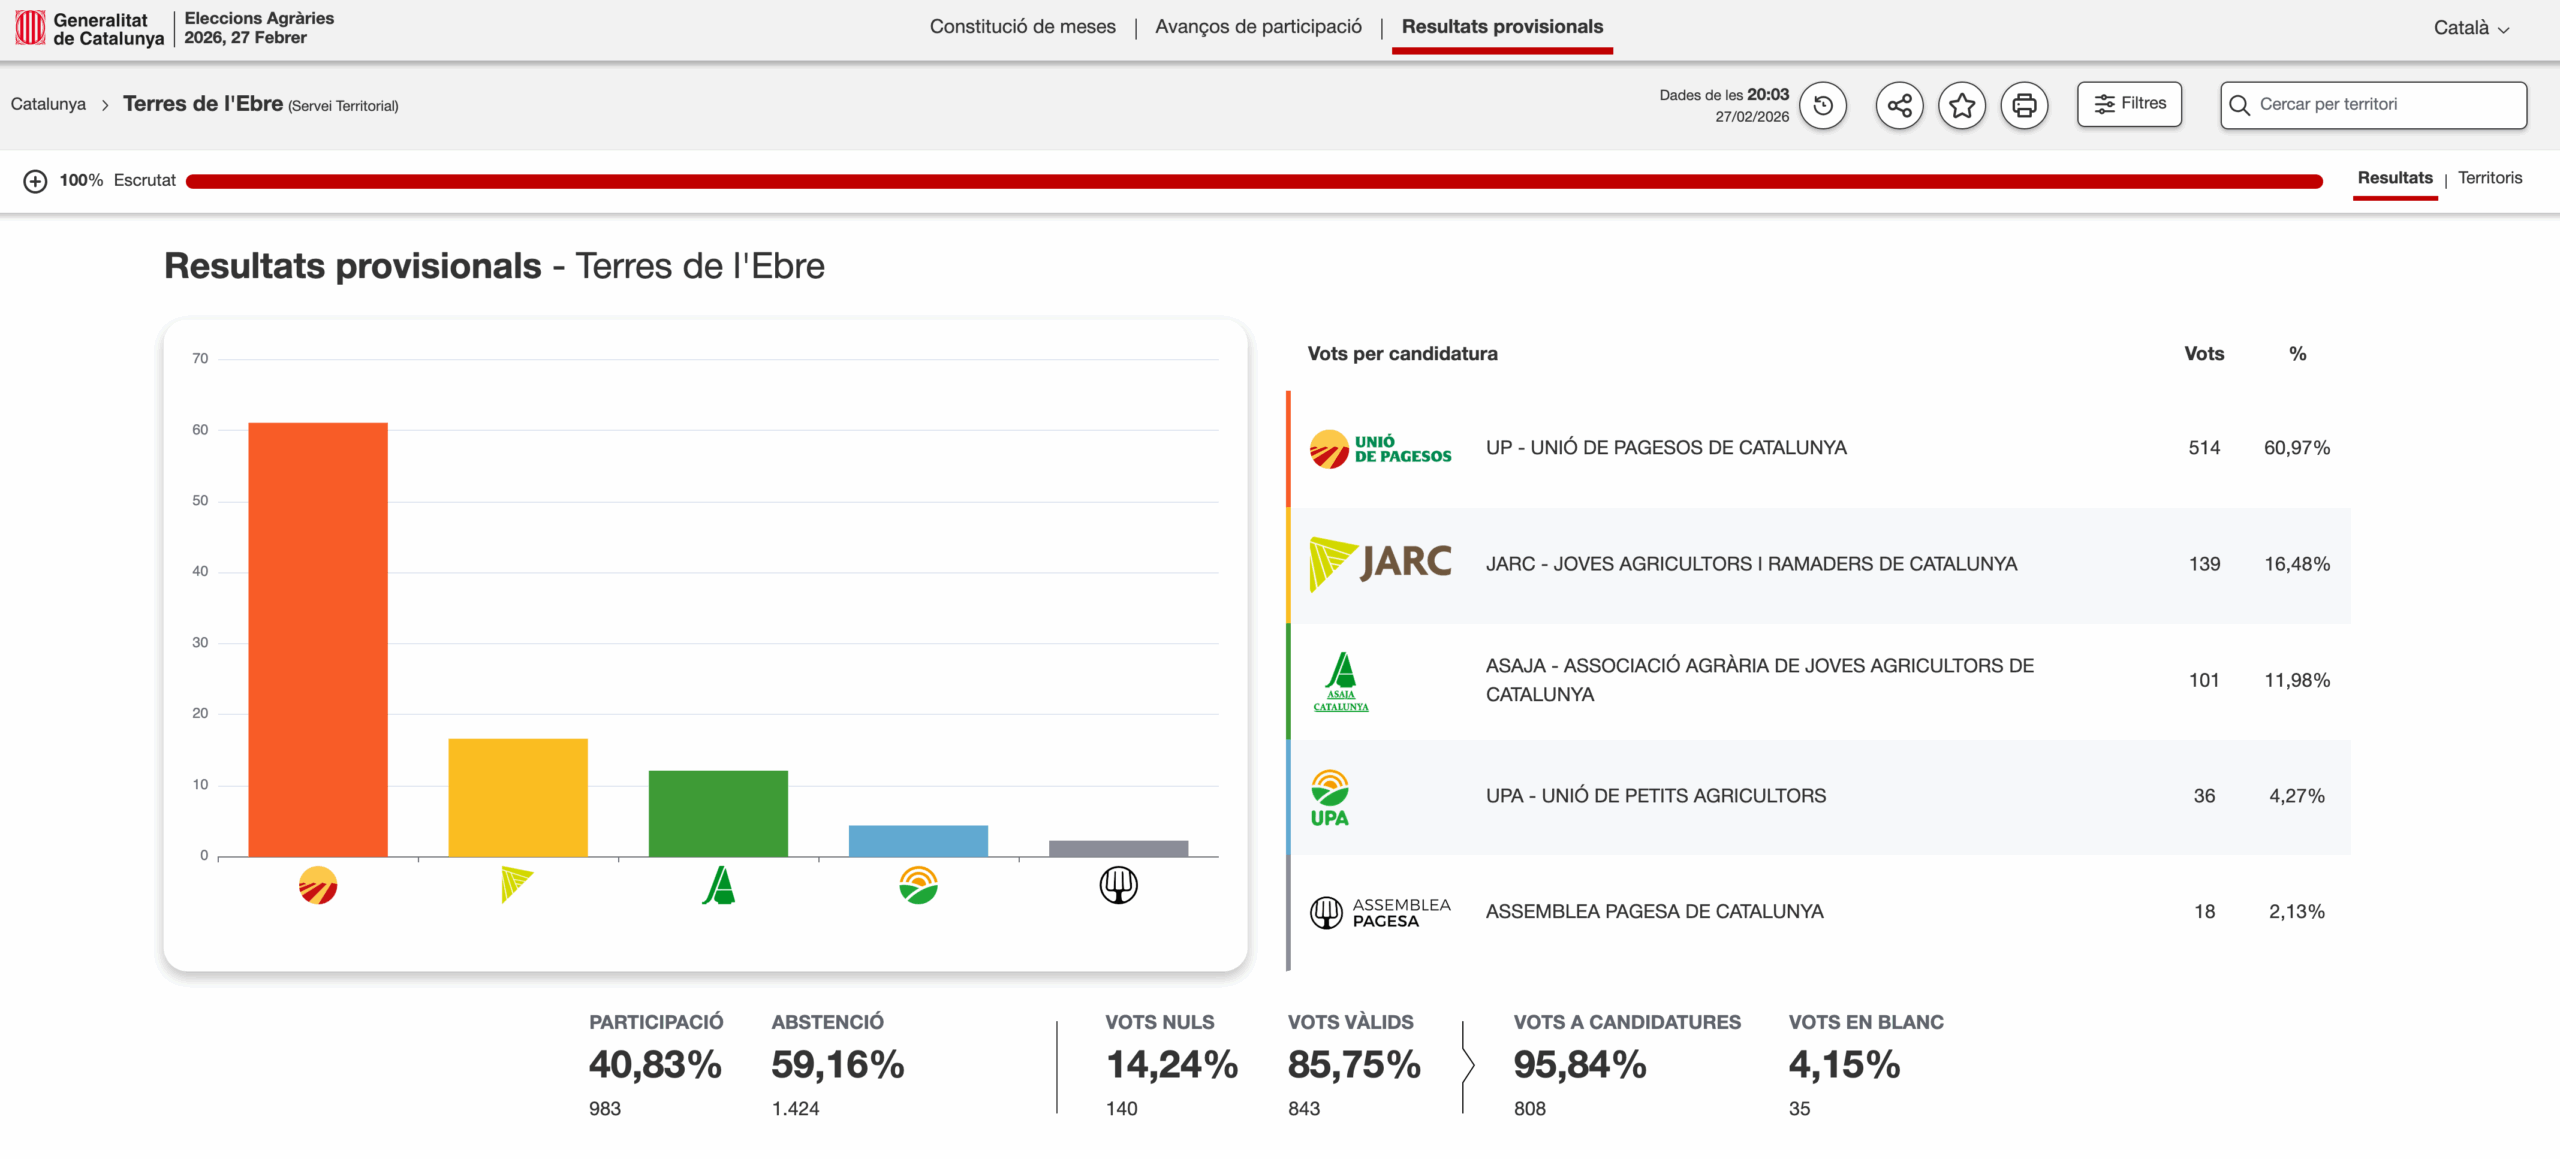Expand scrutiny details with plus icon

point(35,181)
